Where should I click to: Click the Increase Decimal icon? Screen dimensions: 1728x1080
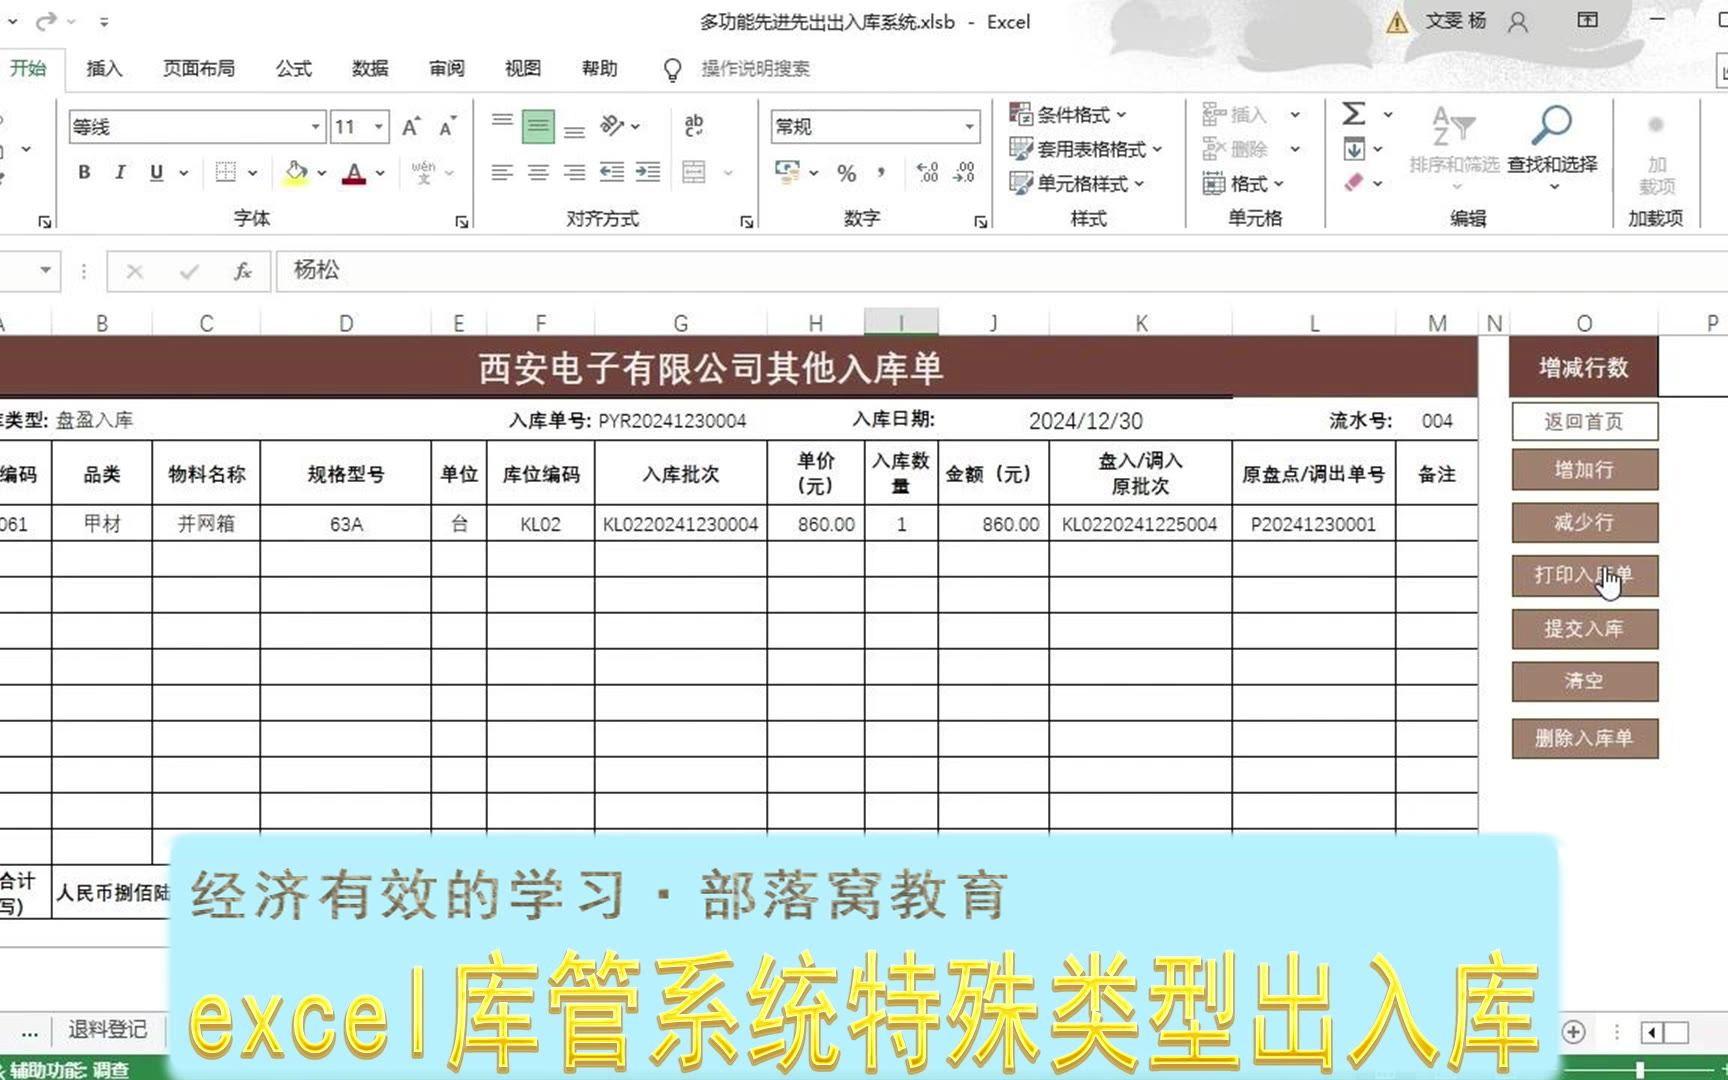pos(927,172)
